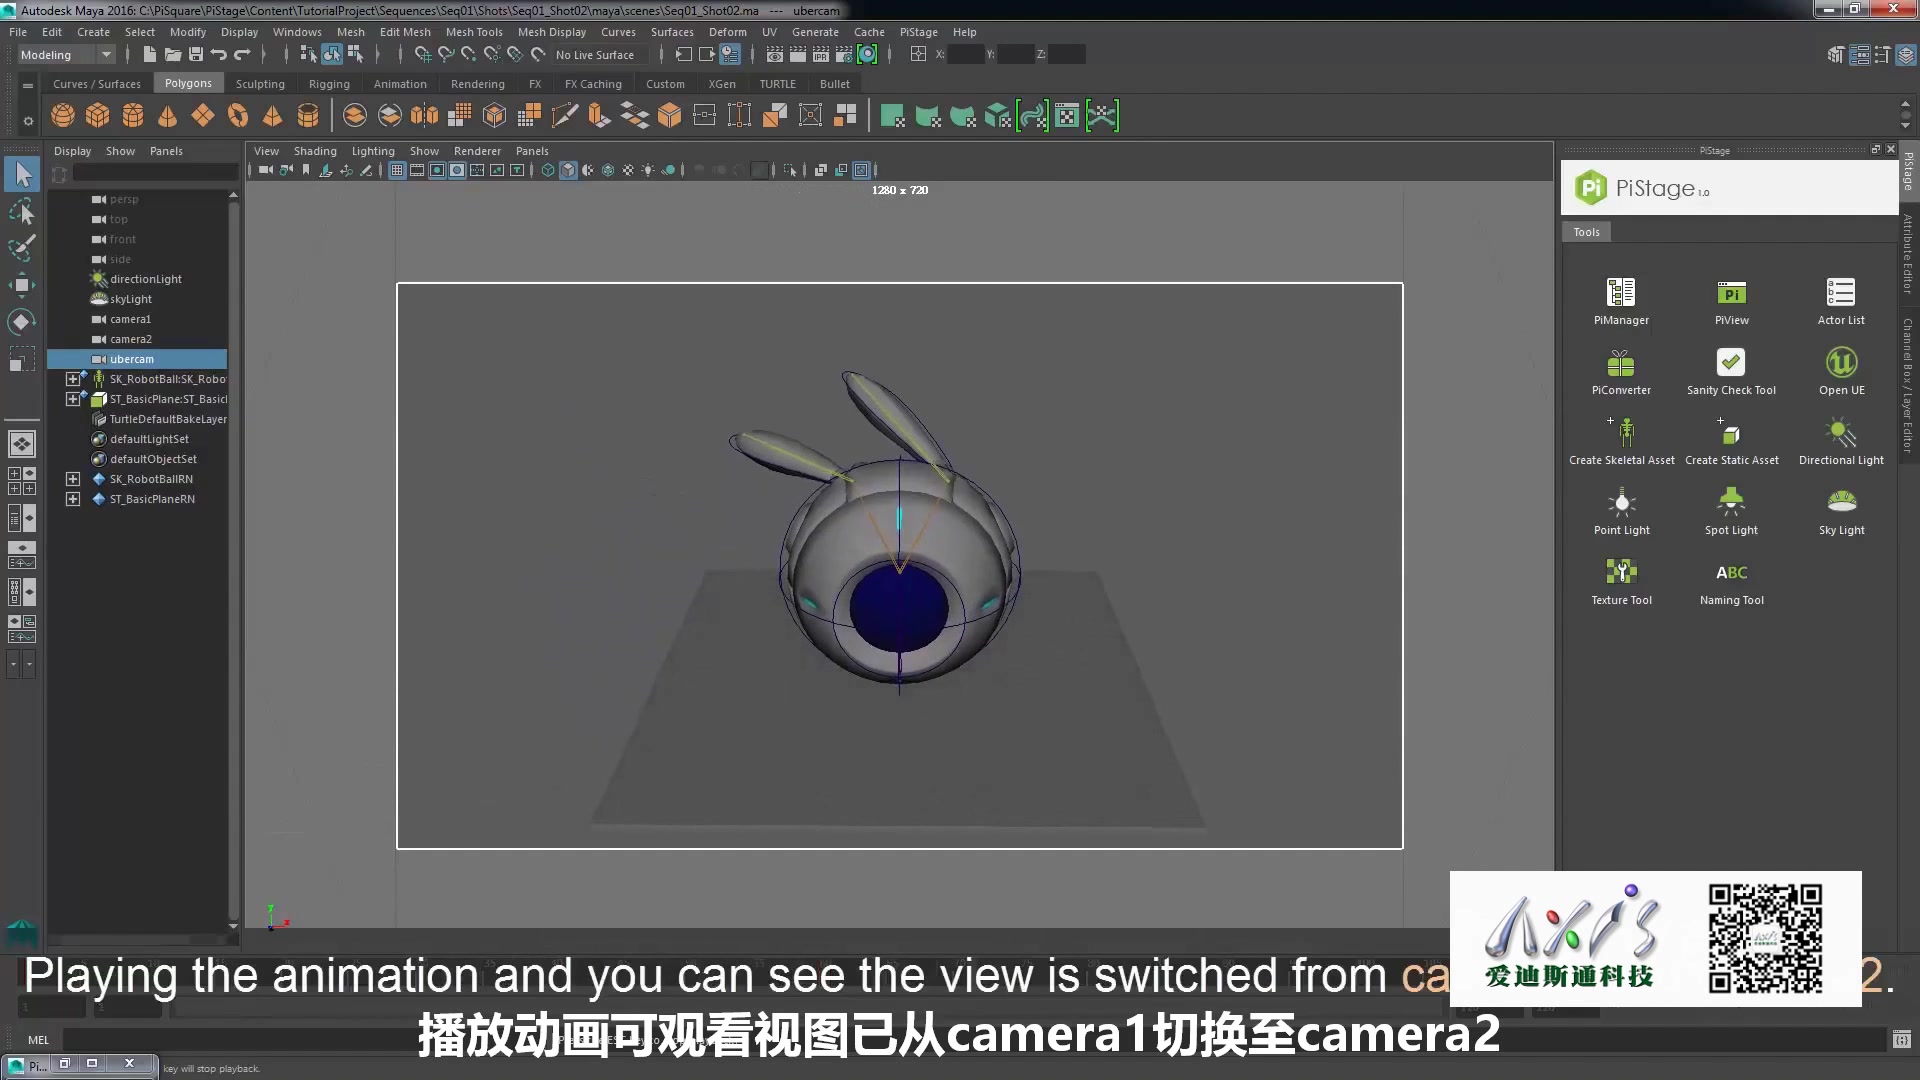Switch to the Rigging shelf tab
This screenshot has height=1080, width=1920.
tap(329, 84)
